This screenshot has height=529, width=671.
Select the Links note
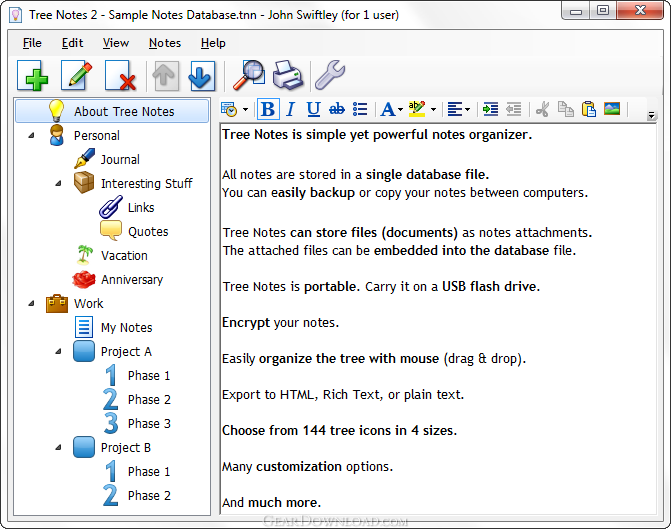pos(141,208)
